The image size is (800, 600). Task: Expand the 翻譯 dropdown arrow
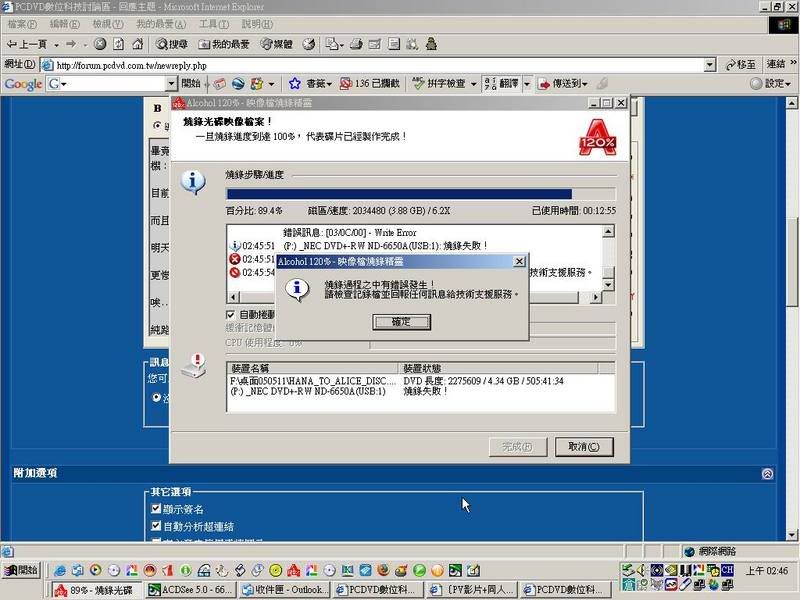(527, 84)
